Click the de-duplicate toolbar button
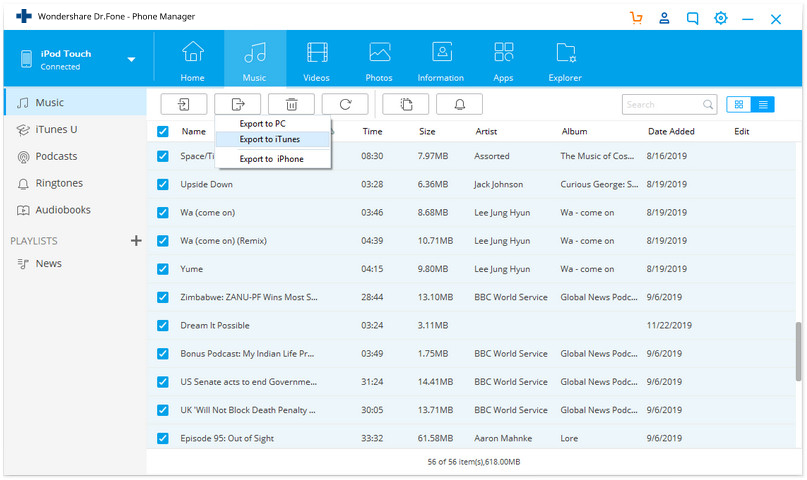807x480 pixels. 406,104
